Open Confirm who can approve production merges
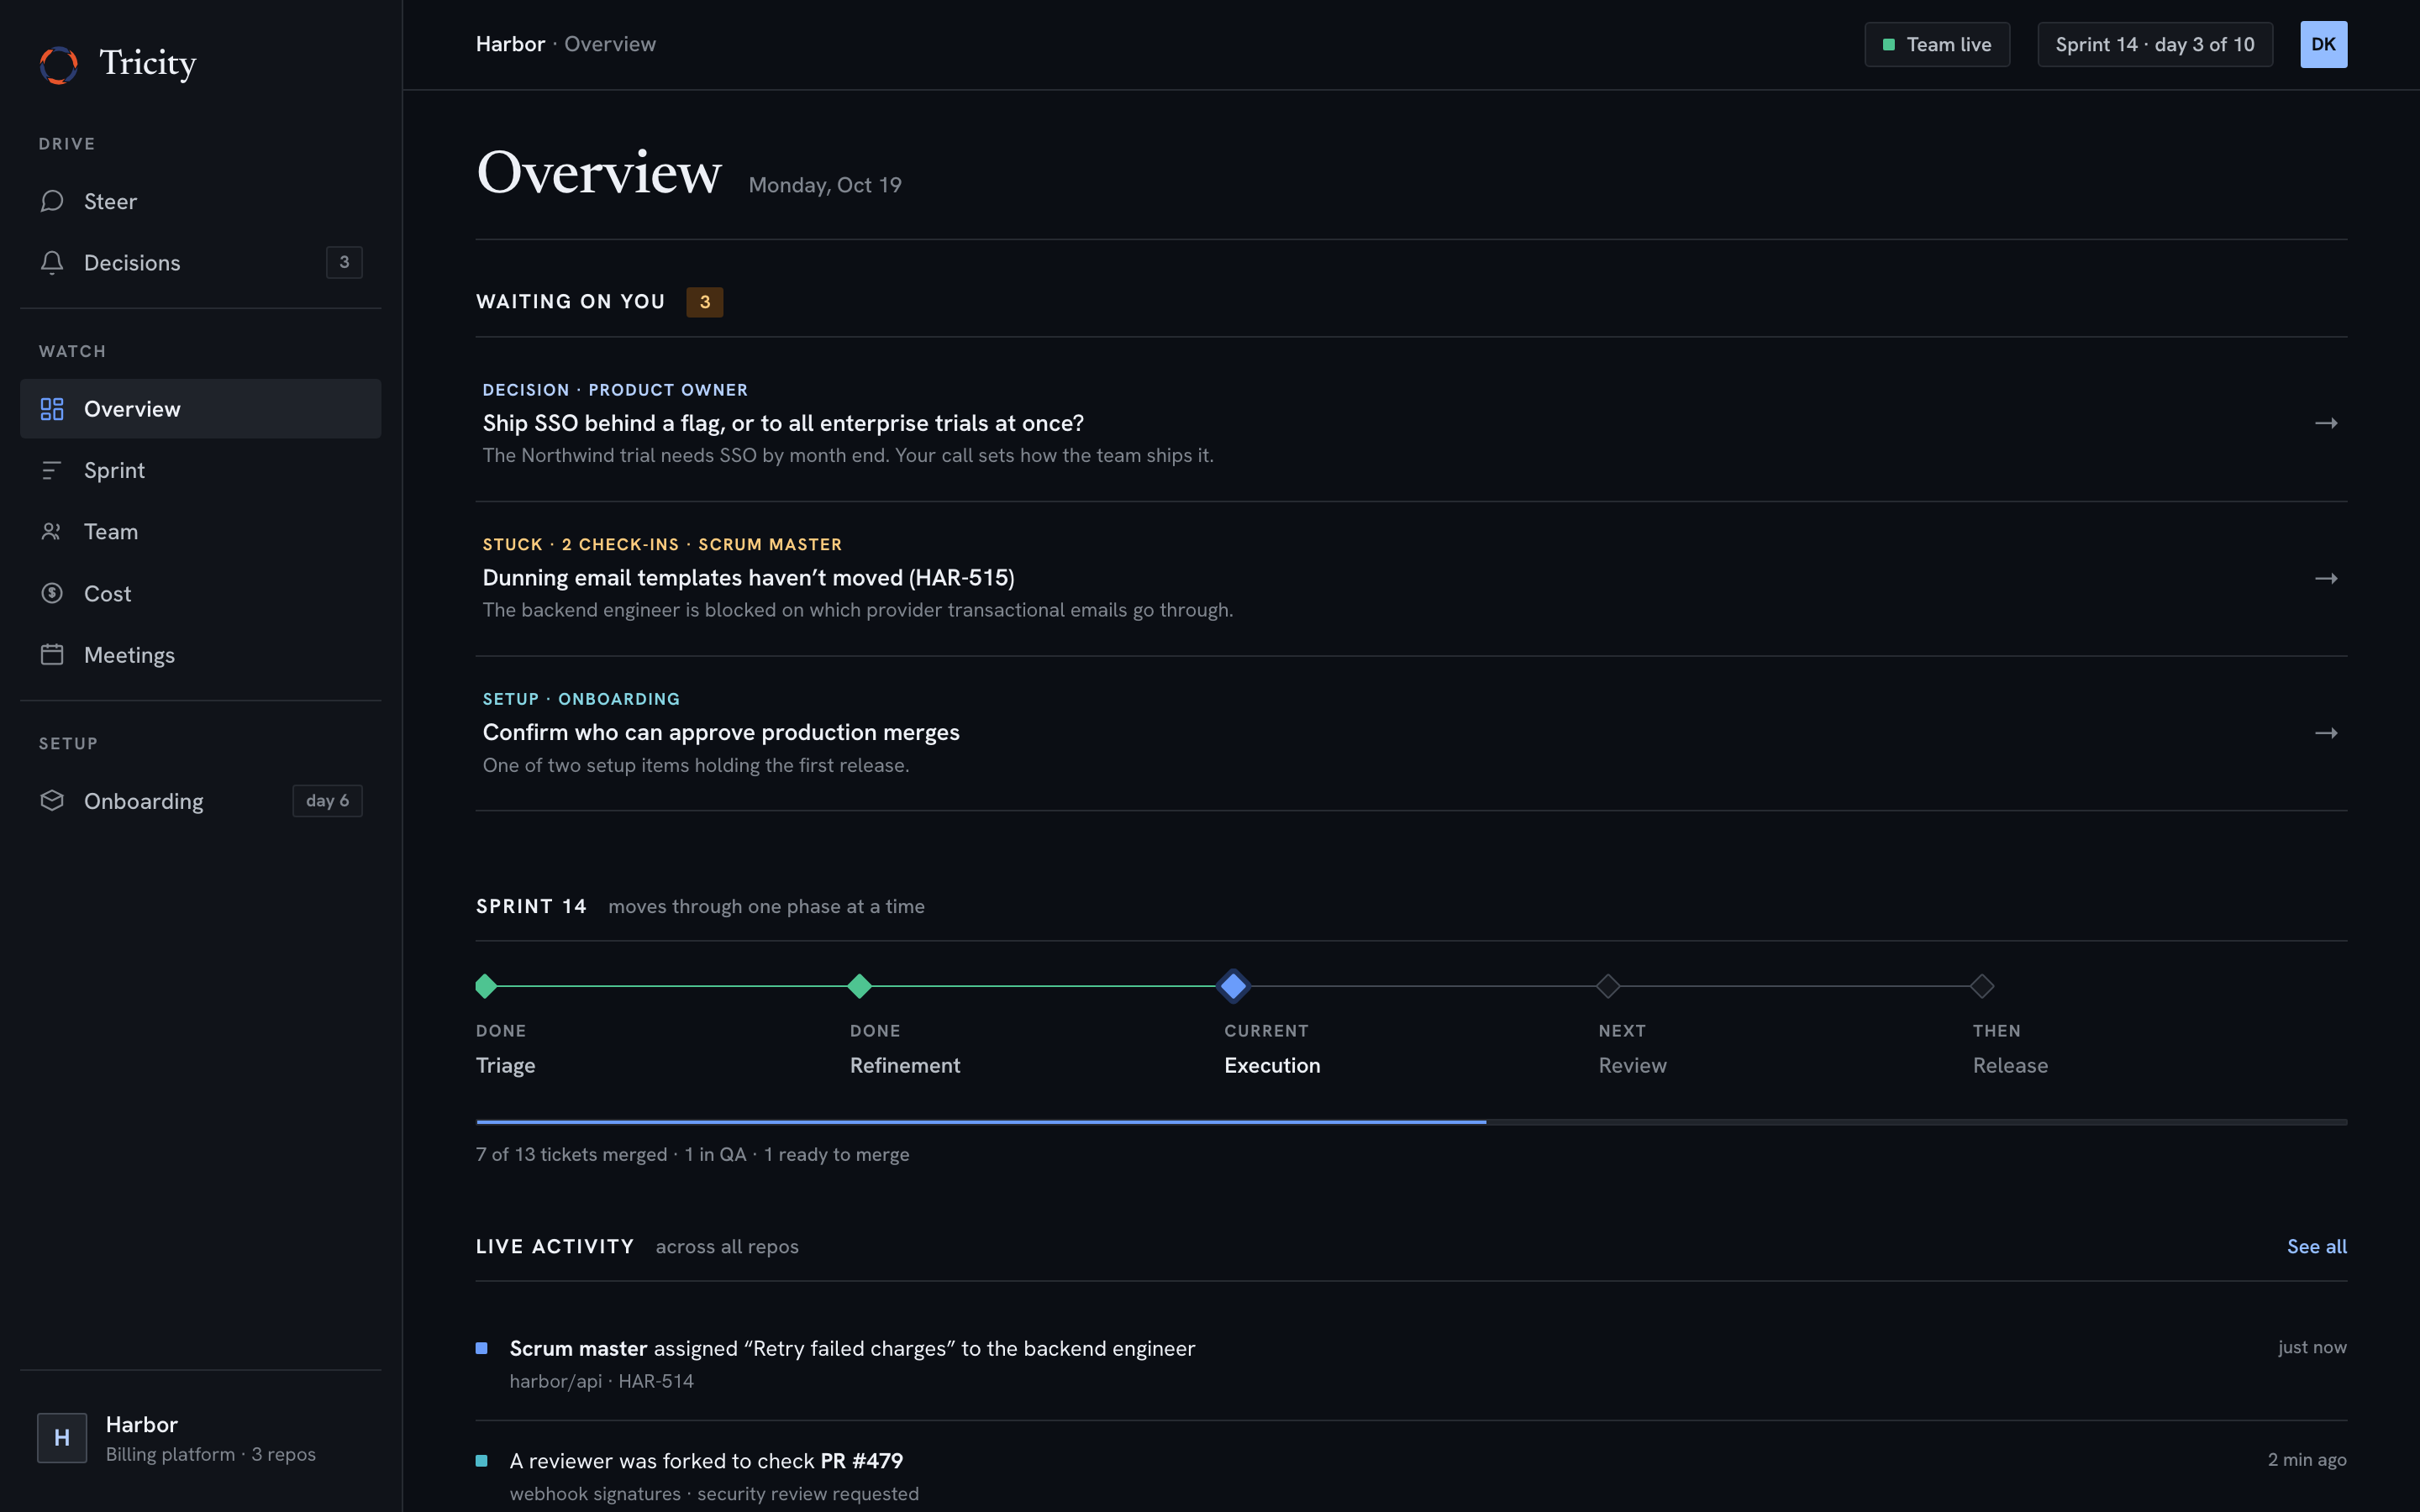This screenshot has height=1512, width=2420. point(1411,733)
